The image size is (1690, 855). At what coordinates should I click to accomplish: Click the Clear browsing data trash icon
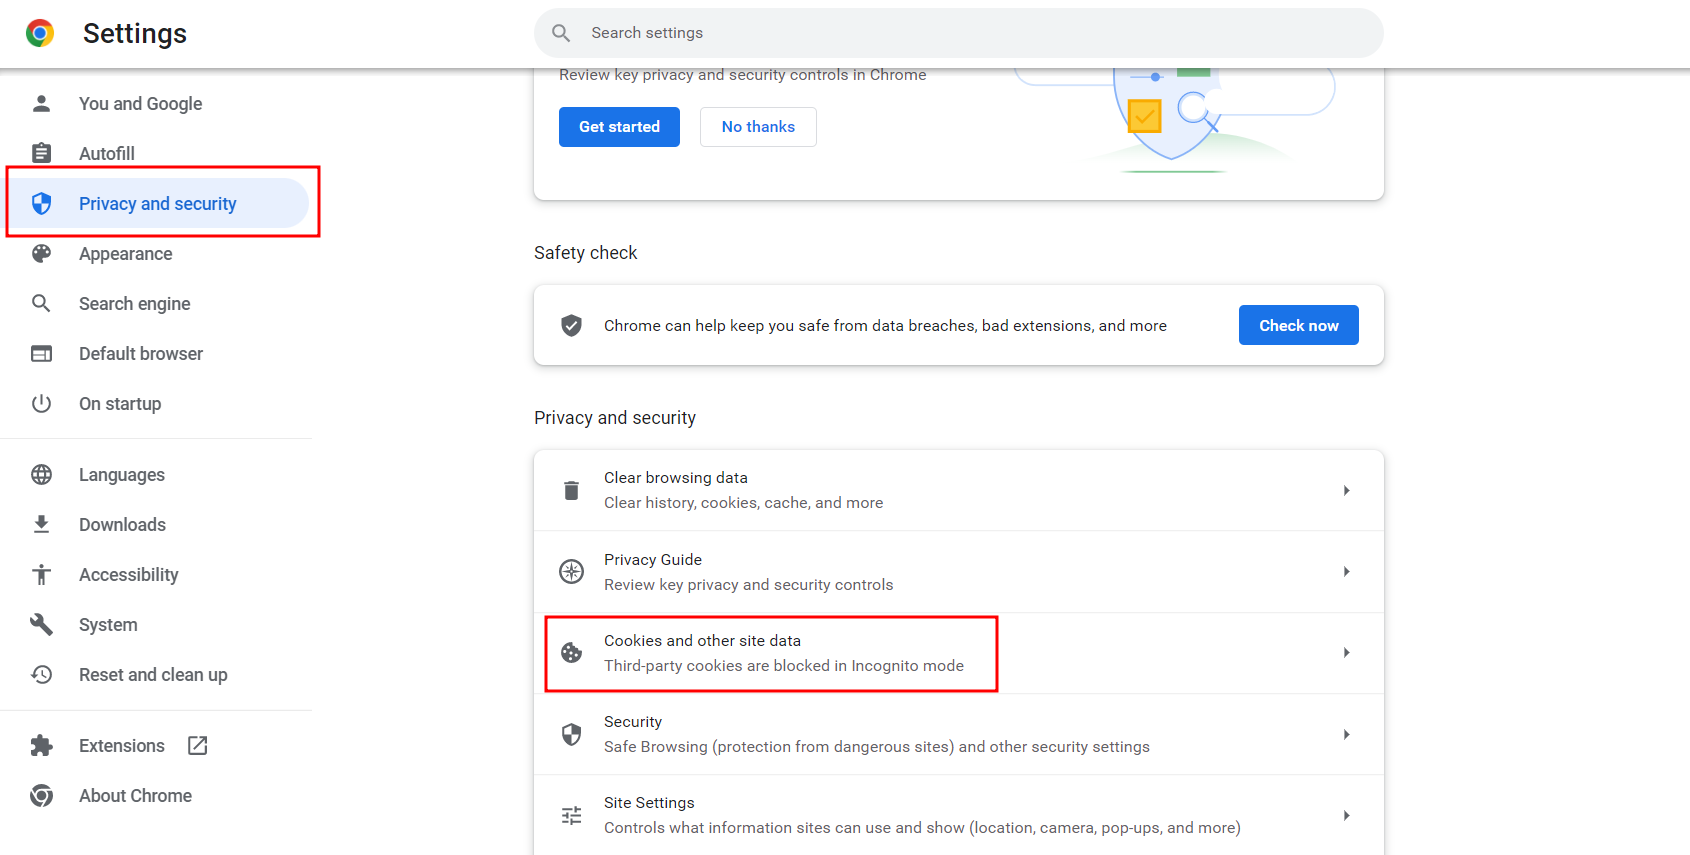(571, 490)
